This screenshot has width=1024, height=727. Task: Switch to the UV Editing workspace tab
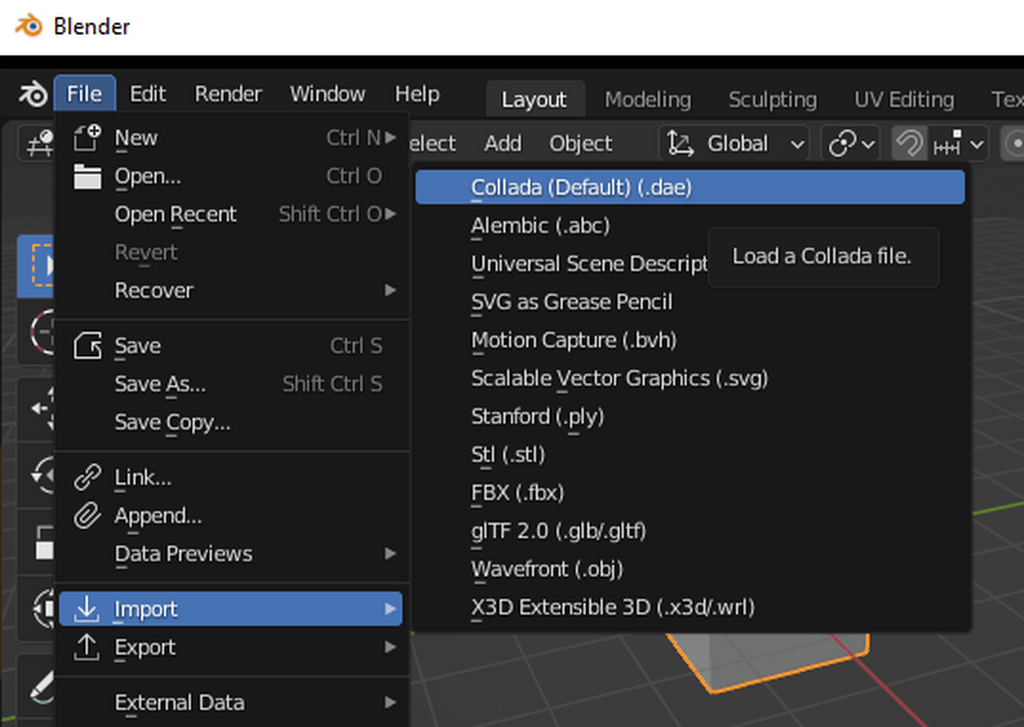(904, 99)
